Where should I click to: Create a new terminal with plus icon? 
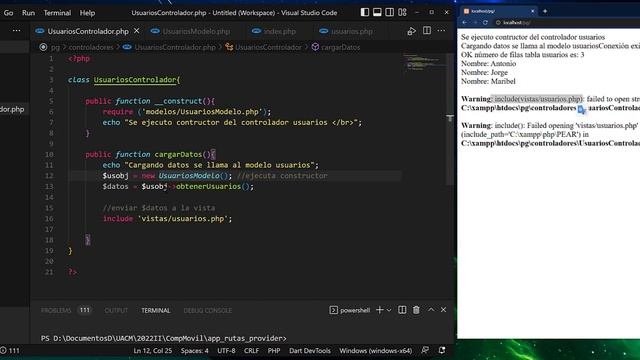click(380, 310)
